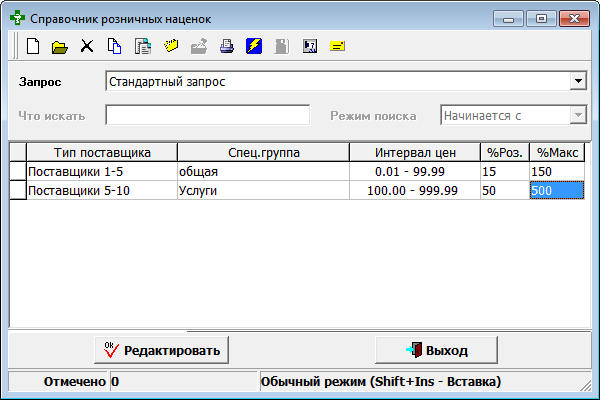Click the %Роз. value 15
Screen dimensions: 600x400
click(x=505, y=171)
